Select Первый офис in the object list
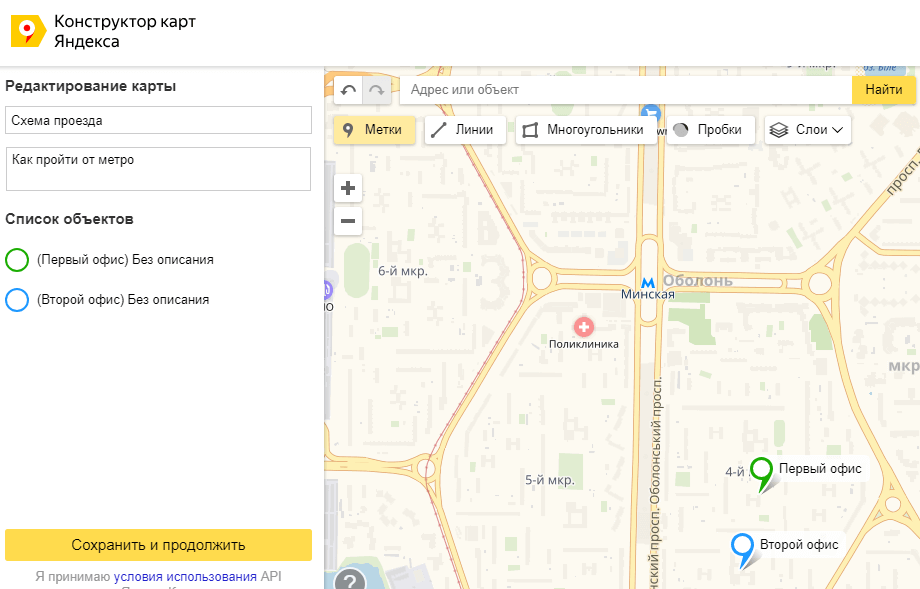Viewport: 920px width, 589px height. coord(124,260)
